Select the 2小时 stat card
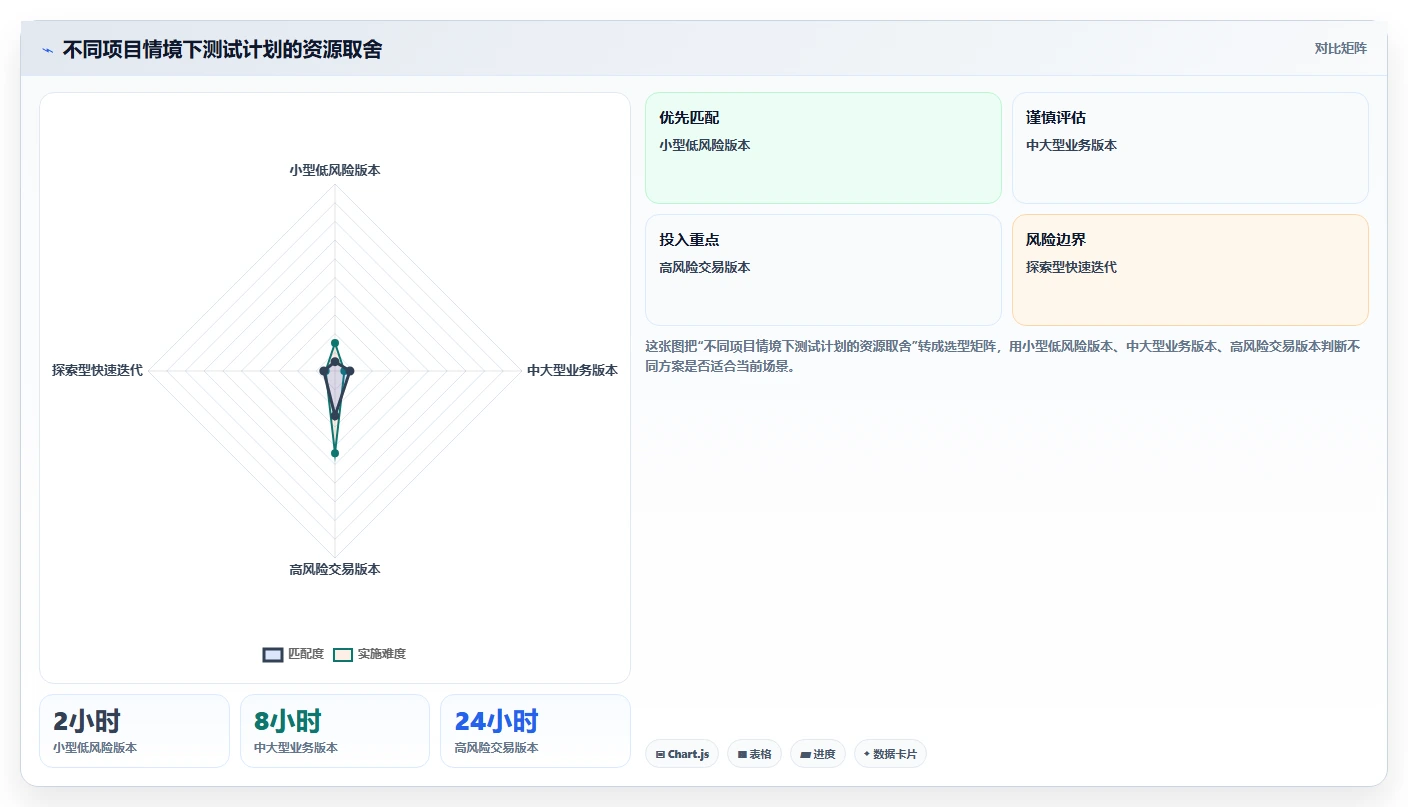The height and width of the screenshot is (807, 1408). pos(134,731)
